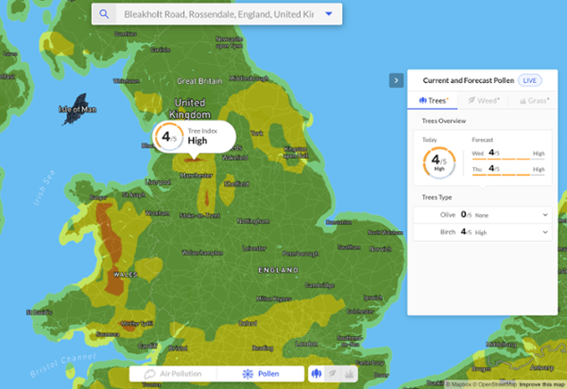
Task: Click the Tree Index High popup
Action: 195,137
